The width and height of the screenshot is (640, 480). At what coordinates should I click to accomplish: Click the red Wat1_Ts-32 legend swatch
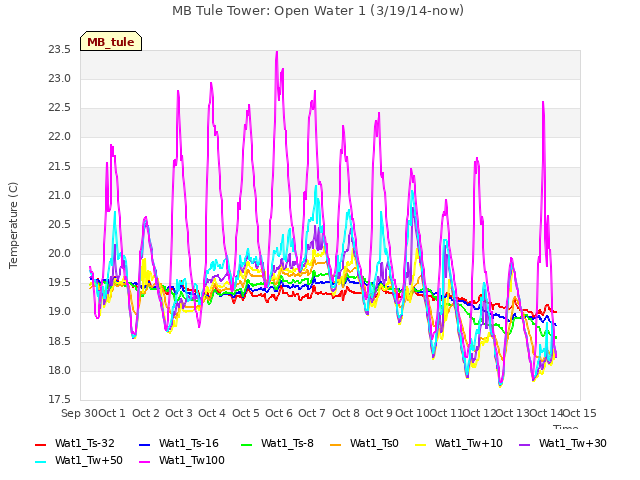click(41, 444)
